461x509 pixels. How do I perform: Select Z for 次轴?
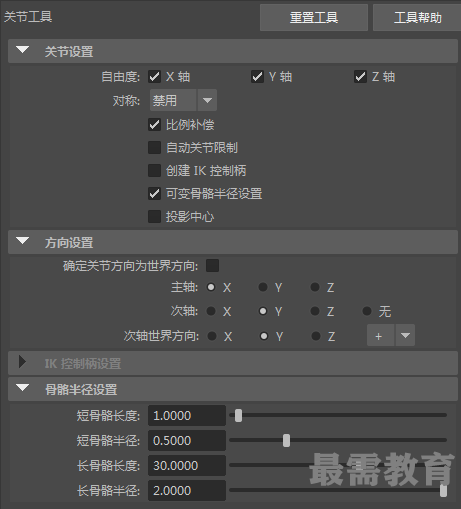[x=315, y=311]
